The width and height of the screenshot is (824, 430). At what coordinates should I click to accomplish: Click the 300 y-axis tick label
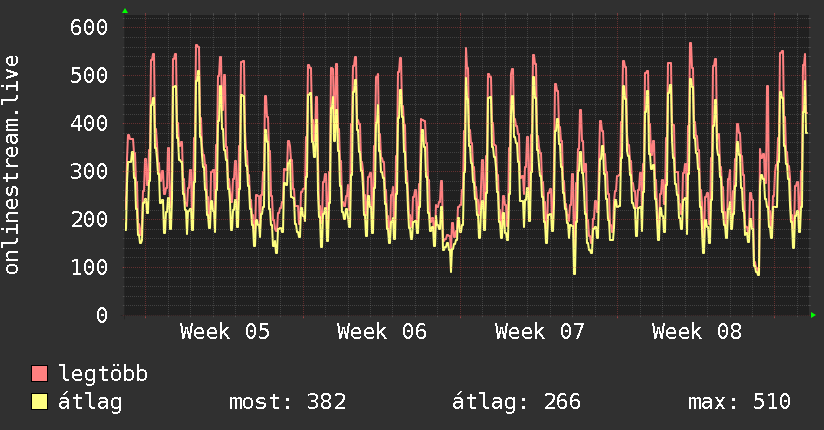click(x=89, y=171)
